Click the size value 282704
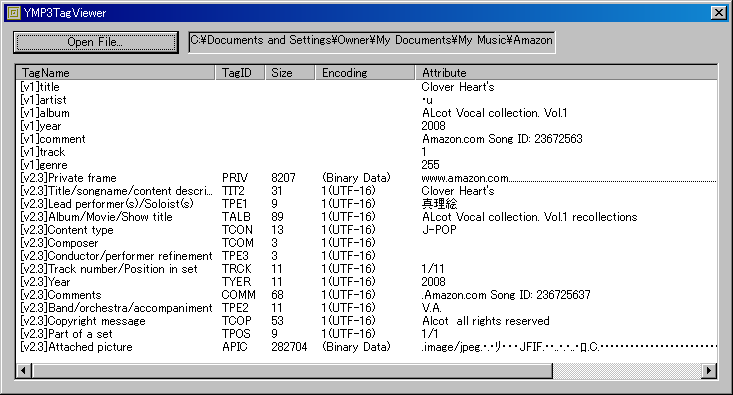 click(289, 347)
